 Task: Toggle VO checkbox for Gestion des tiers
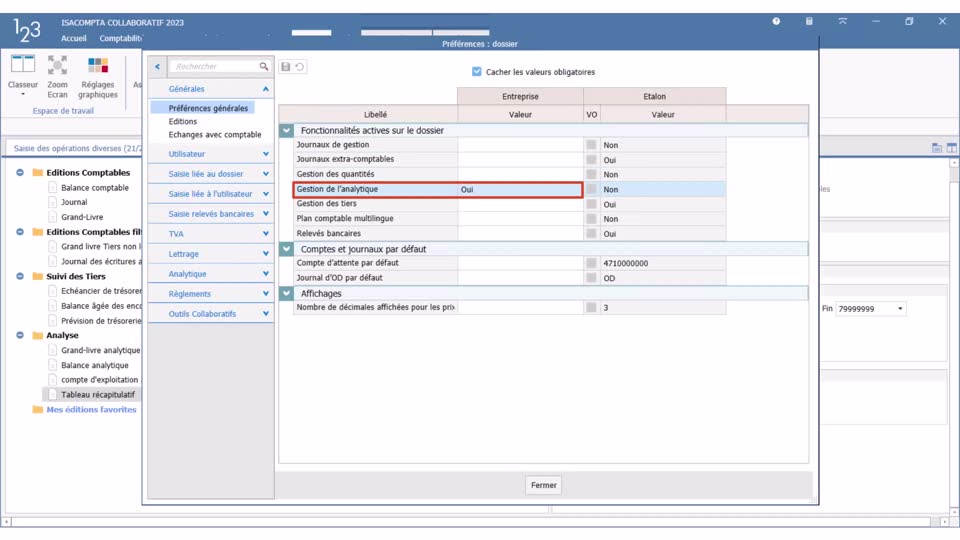(x=591, y=204)
